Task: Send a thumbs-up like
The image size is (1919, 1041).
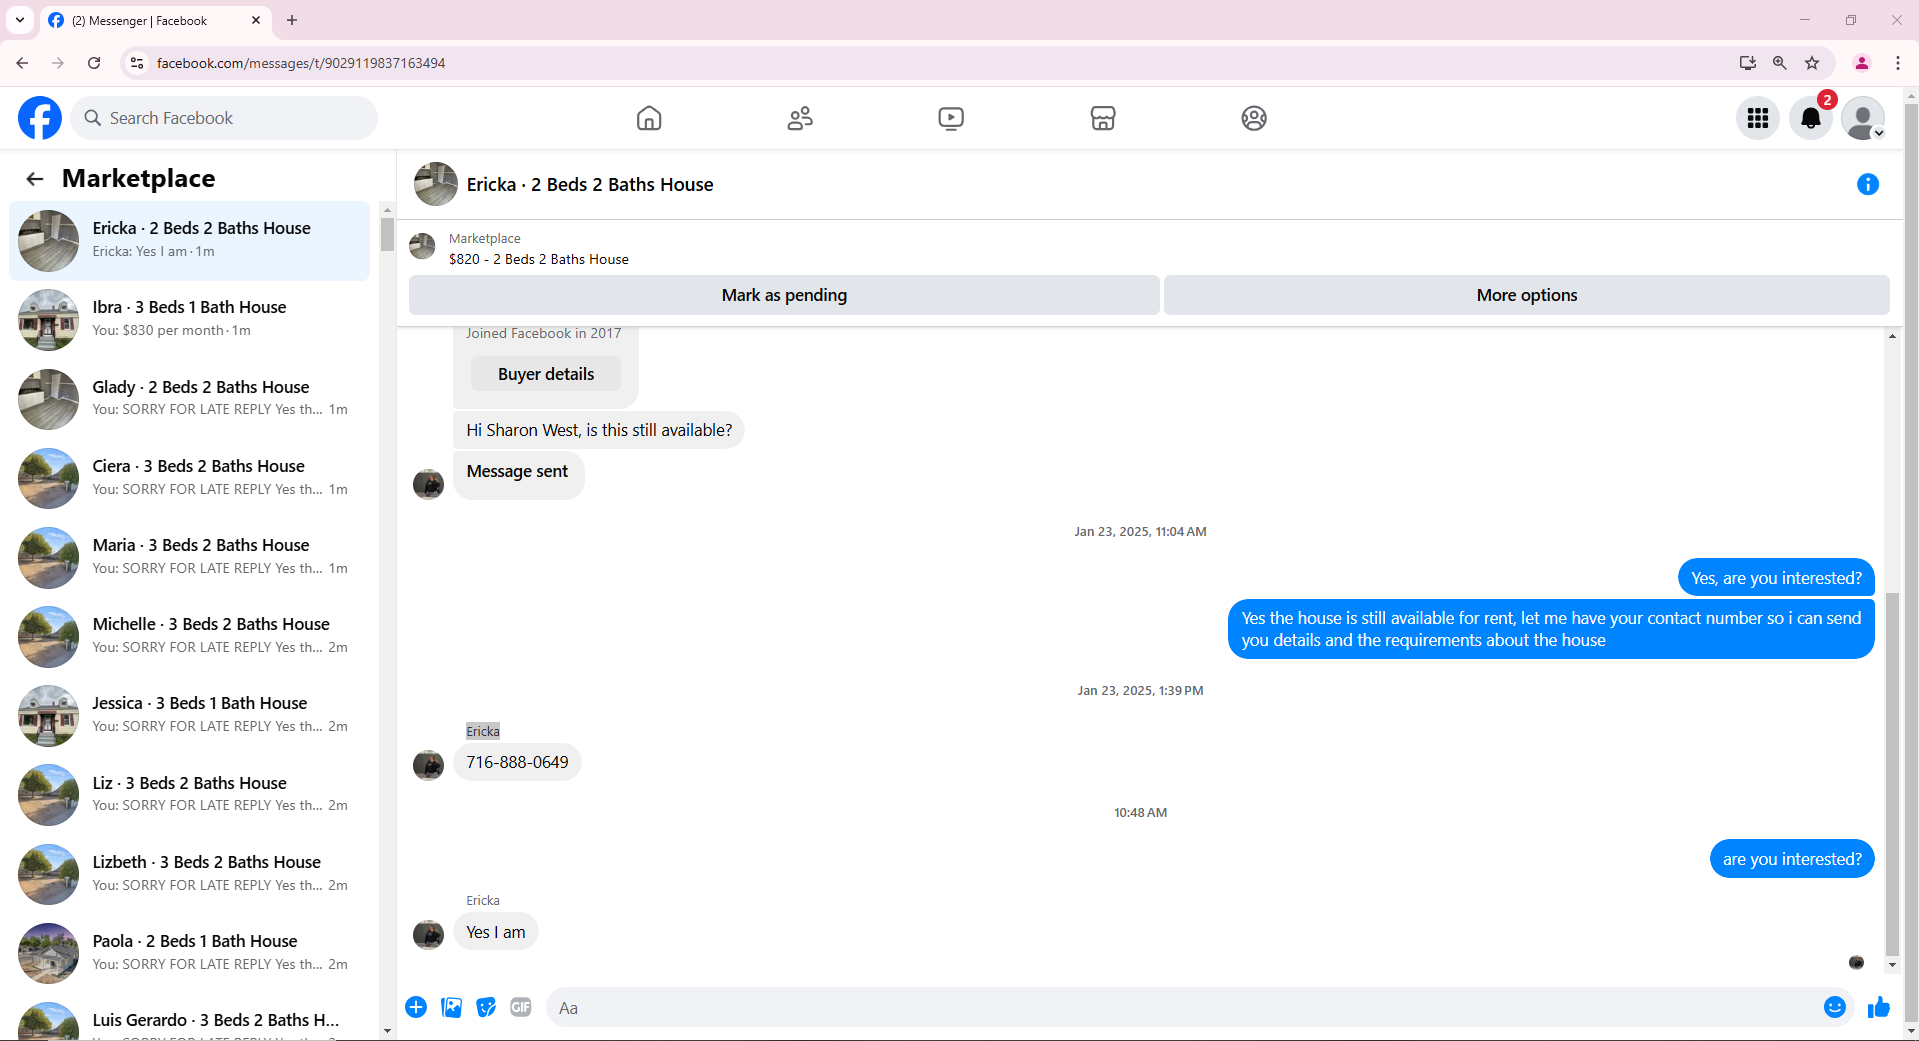Action: pos(1879,1007)
